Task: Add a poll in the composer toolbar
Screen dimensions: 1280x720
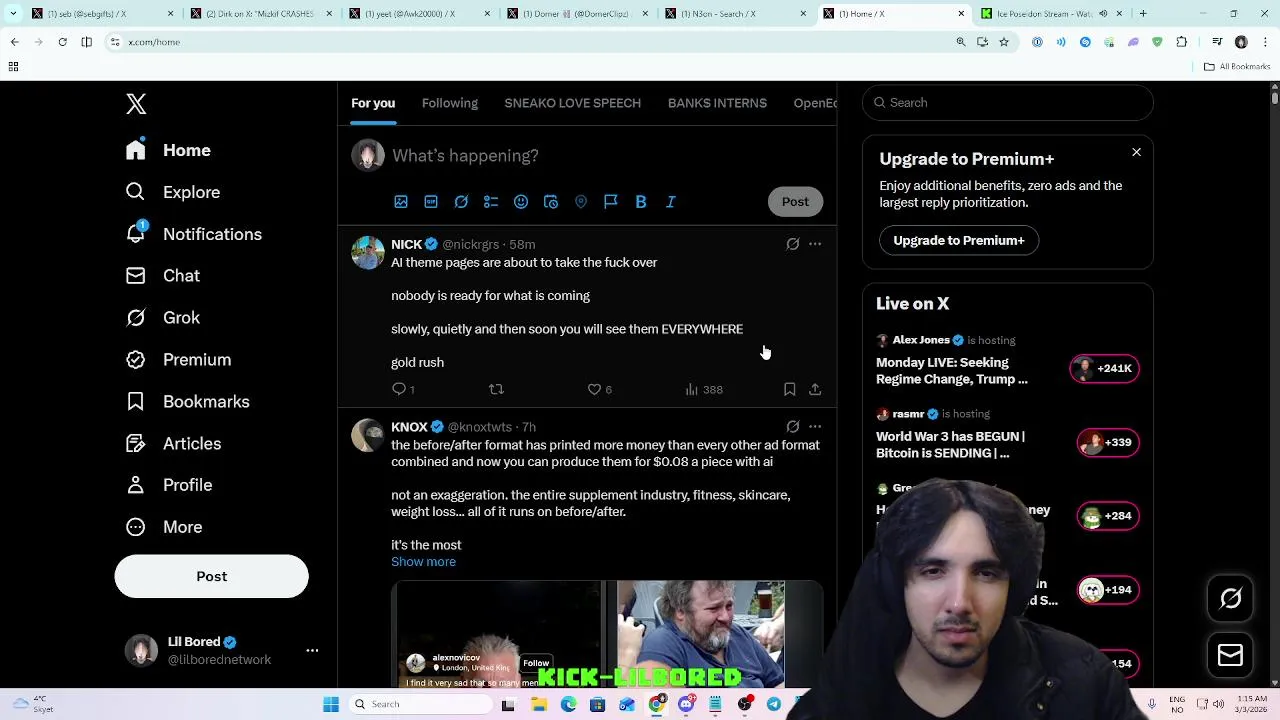Action: 491,202
